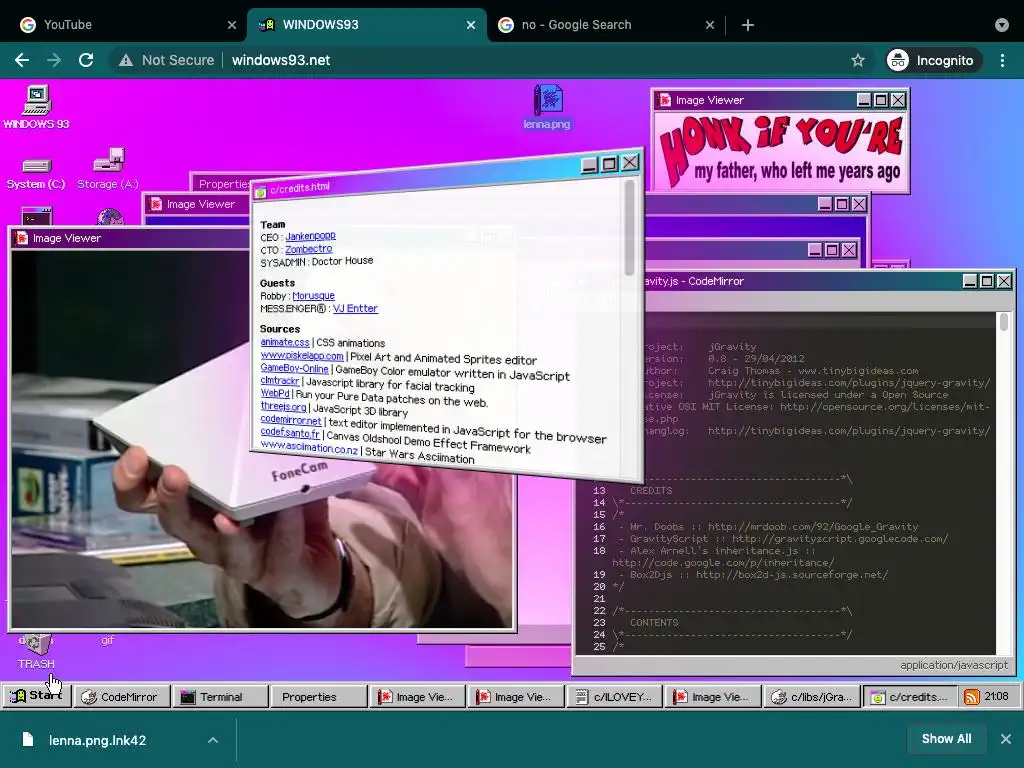Open the System (C:) drive icon
The width and height of the screenshot is (1024, 768).
pyautogui.click(x=36, y=172)
